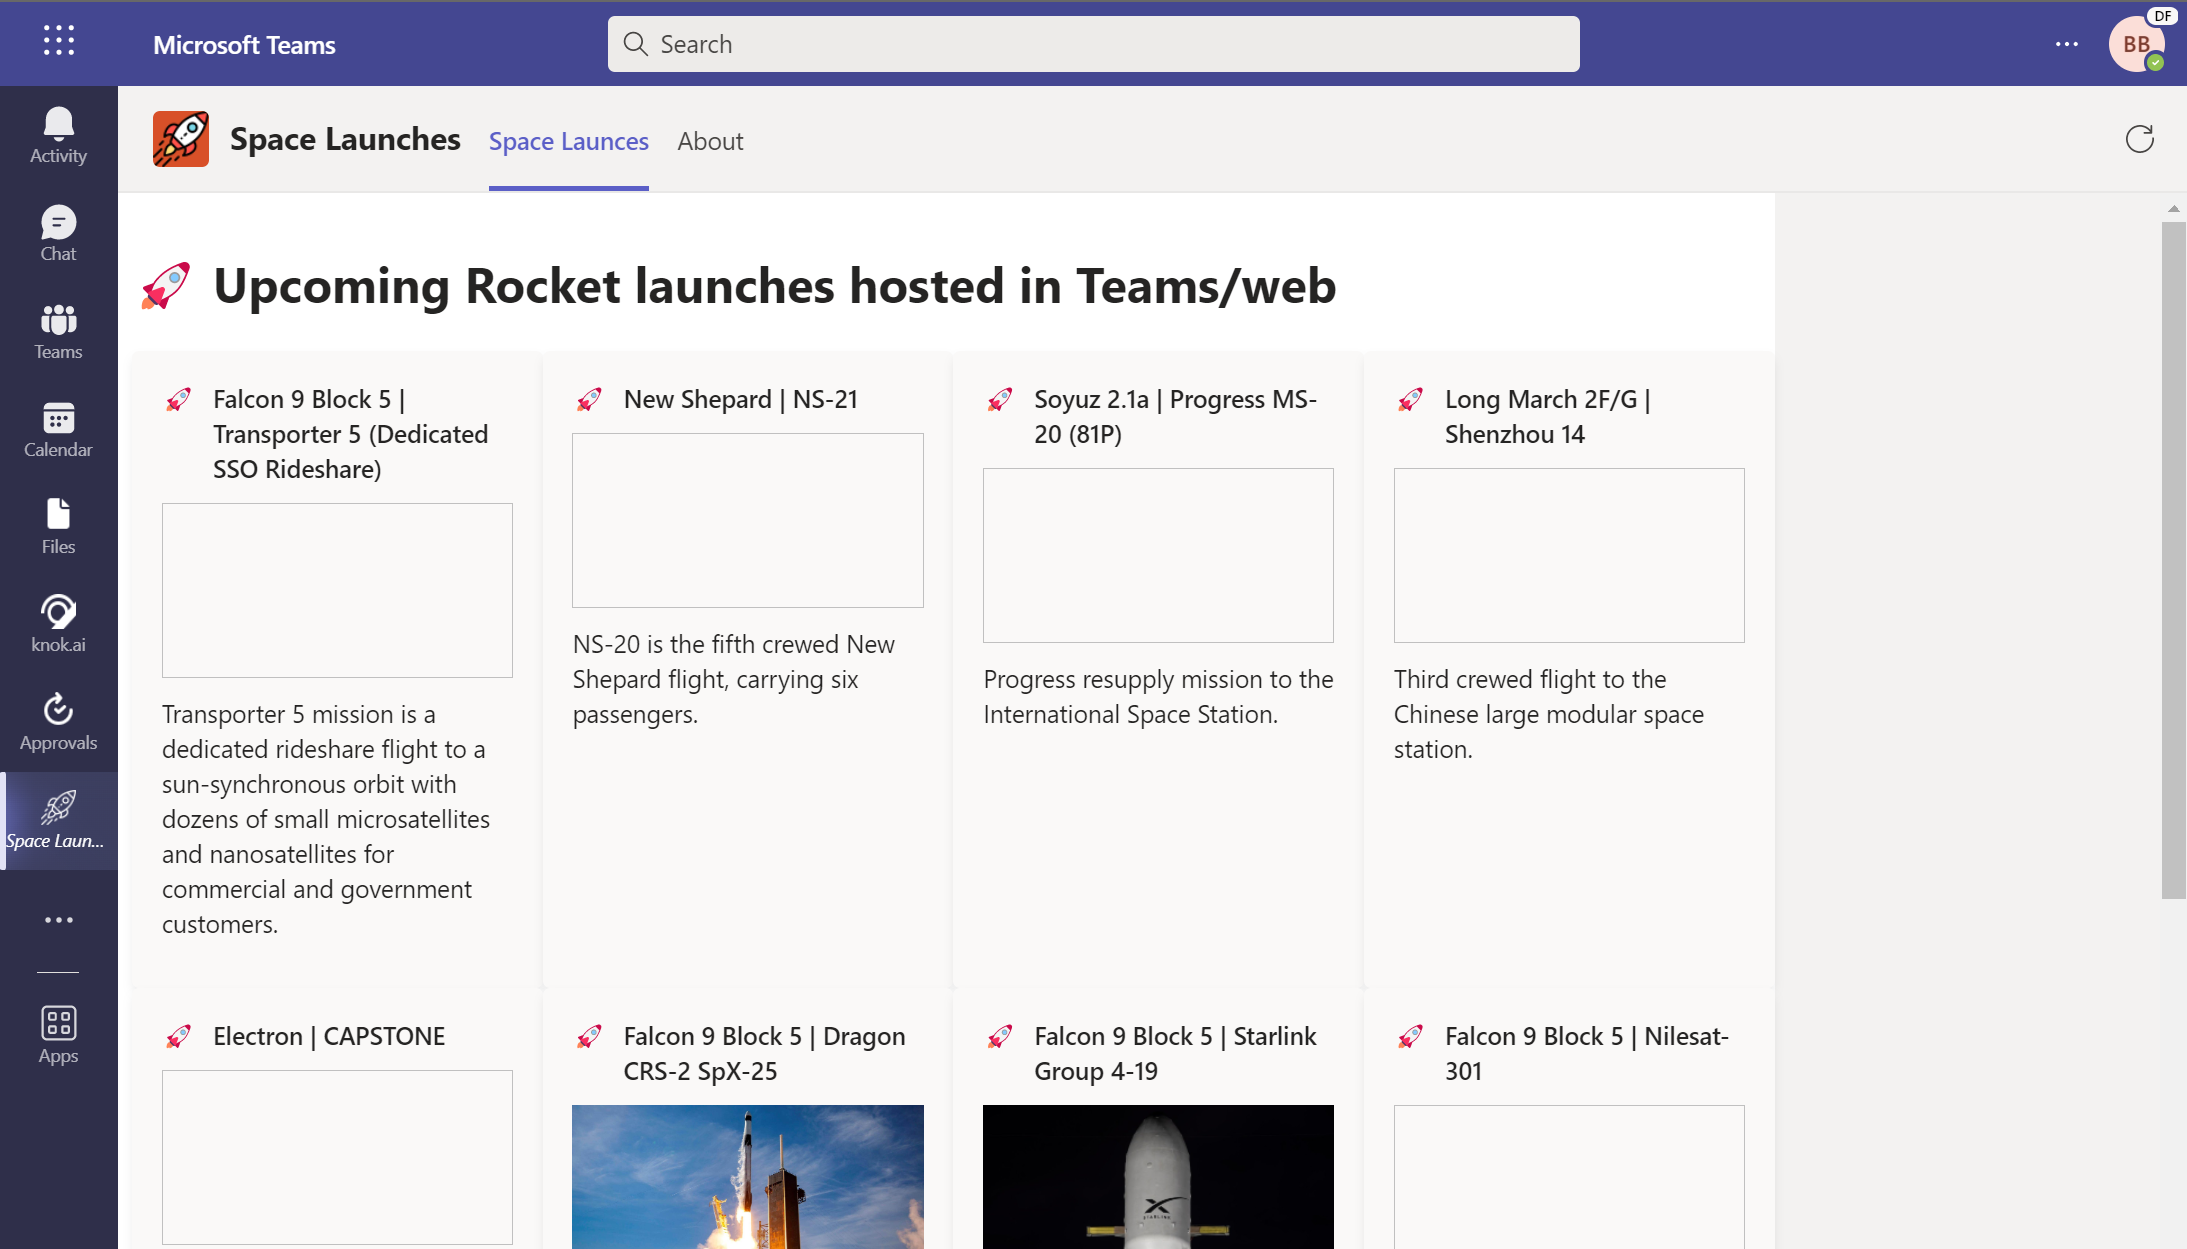Click 'Electron | CAPSTONE' title
The height and width of the screenshot is (1249, 2187).
click(329, 1036)
